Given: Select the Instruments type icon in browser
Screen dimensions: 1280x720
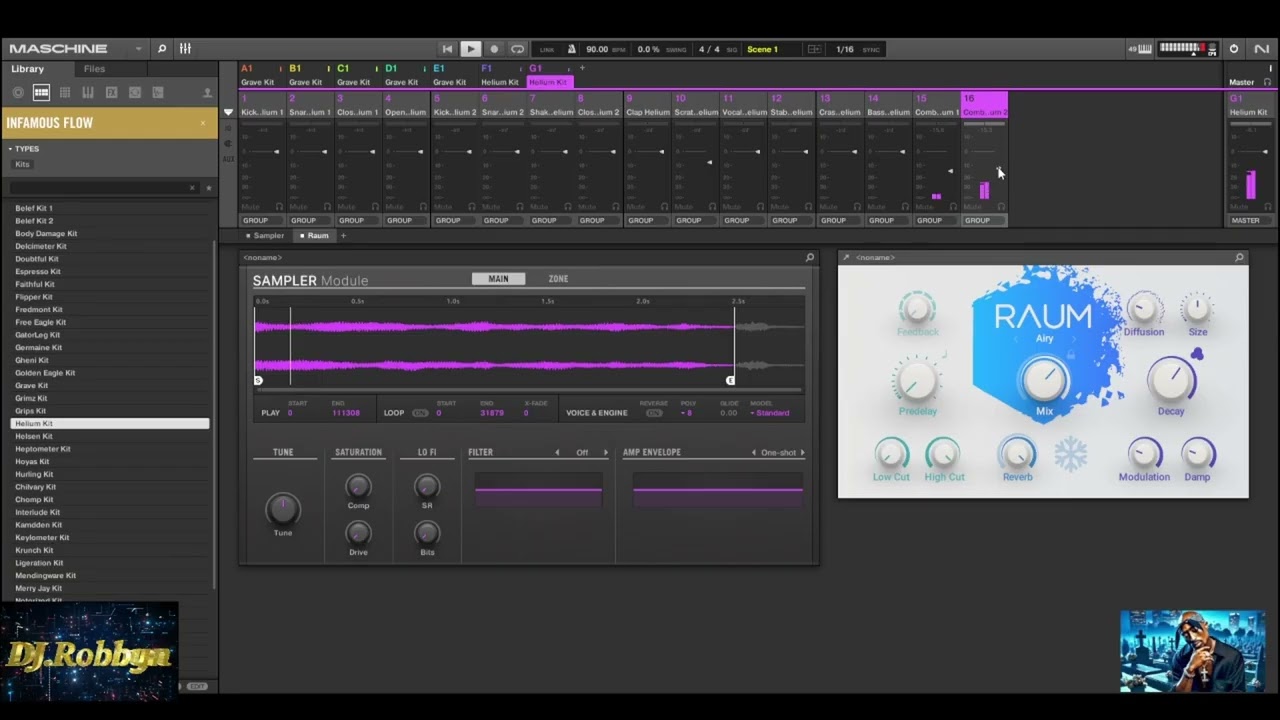Looking at the screenshot, I should point(88,92).
